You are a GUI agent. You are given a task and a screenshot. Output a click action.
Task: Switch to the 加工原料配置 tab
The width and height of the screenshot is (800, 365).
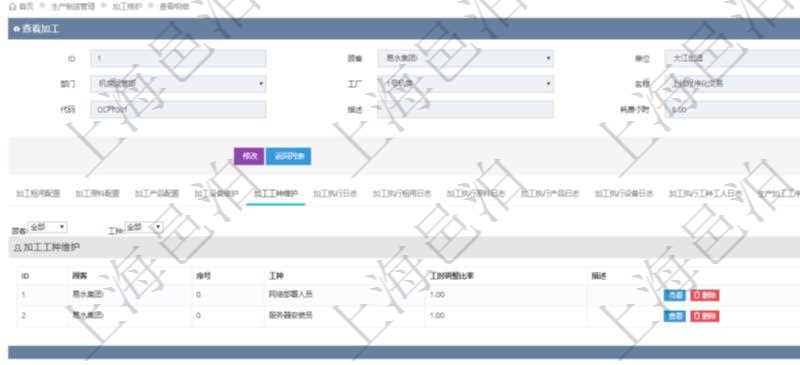point(97,194)
